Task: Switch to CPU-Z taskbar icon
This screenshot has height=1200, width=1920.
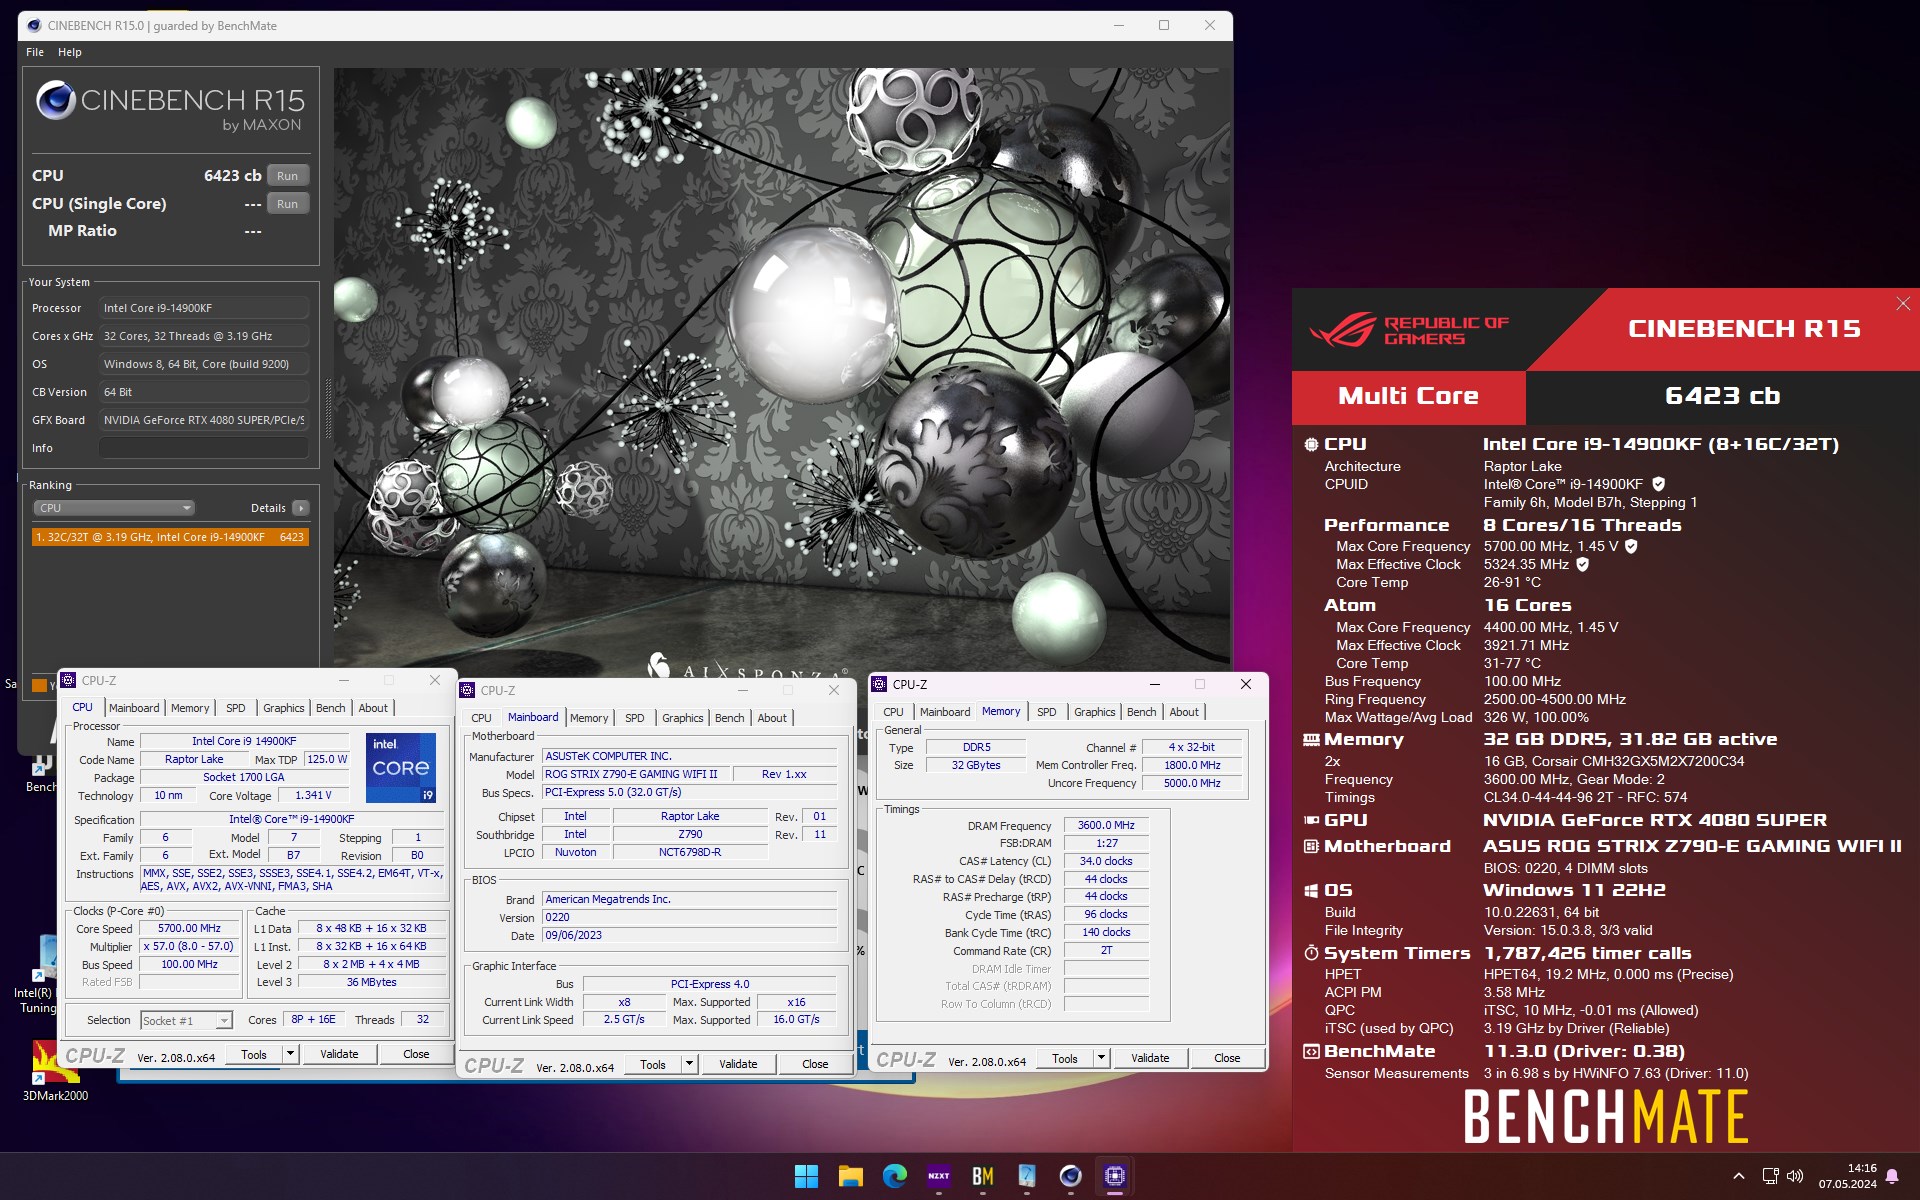Action: click(1114, 1176)
